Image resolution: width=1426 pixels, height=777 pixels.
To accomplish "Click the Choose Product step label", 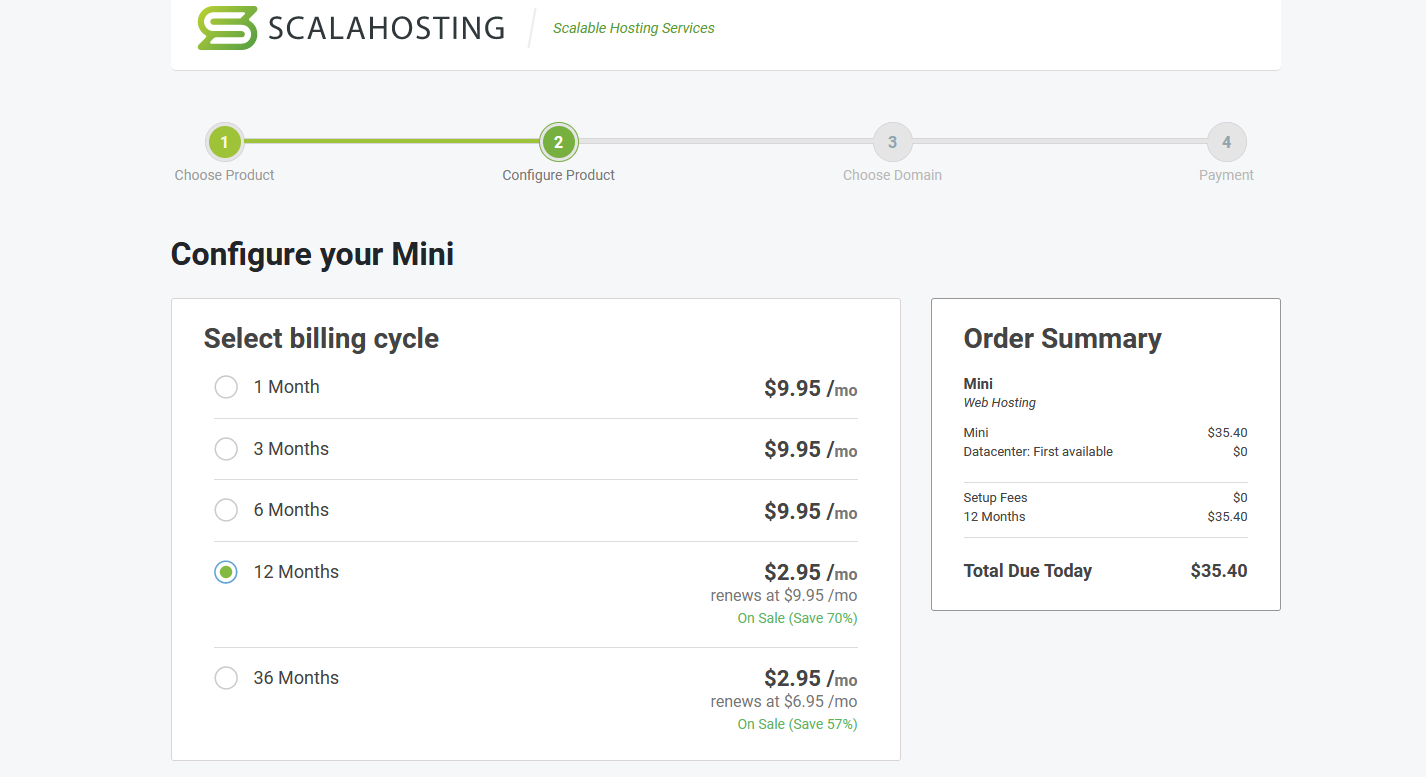I will pyautogui.click(x=224, y=175).
